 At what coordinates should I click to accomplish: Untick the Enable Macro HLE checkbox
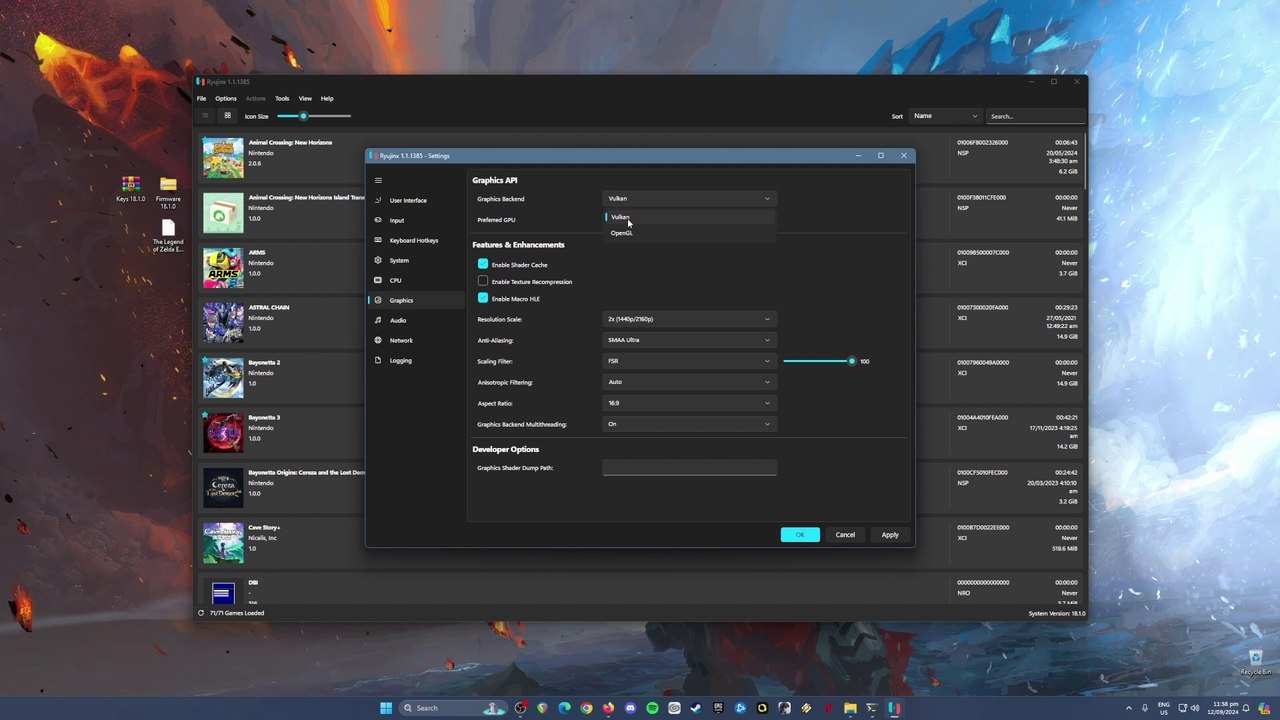pos(483,298)
